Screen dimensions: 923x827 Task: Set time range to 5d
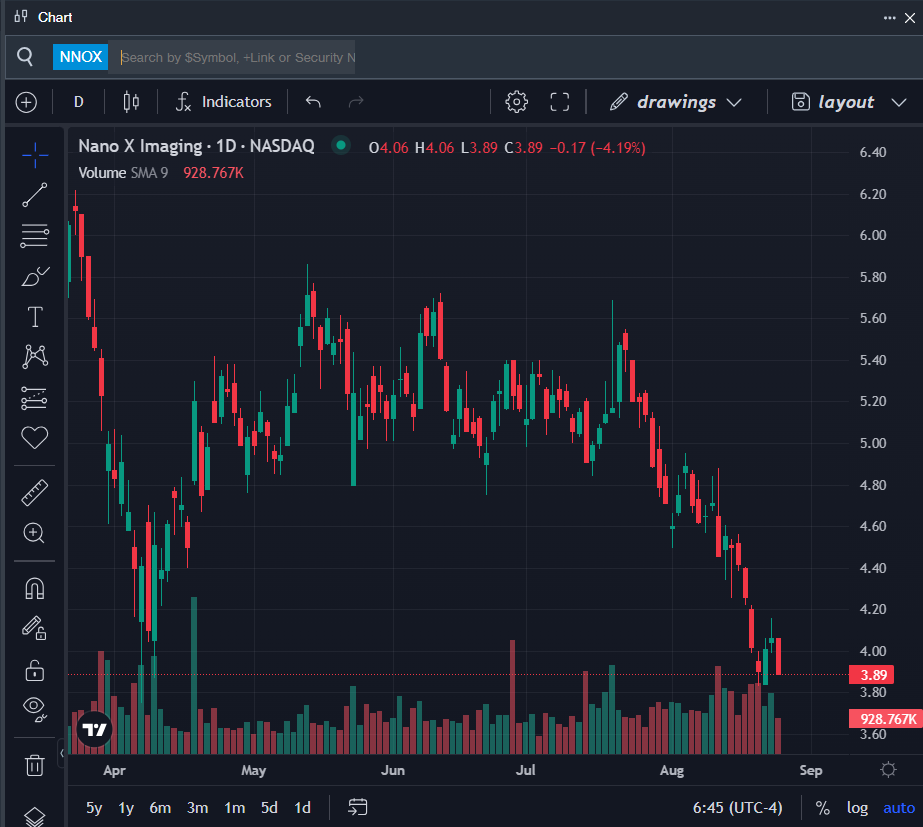click(x=270, y=808)
